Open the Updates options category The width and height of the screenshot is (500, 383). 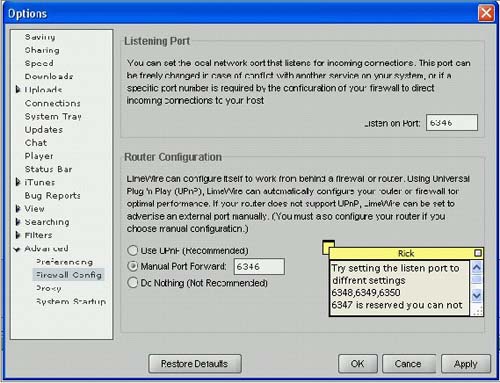44,129
